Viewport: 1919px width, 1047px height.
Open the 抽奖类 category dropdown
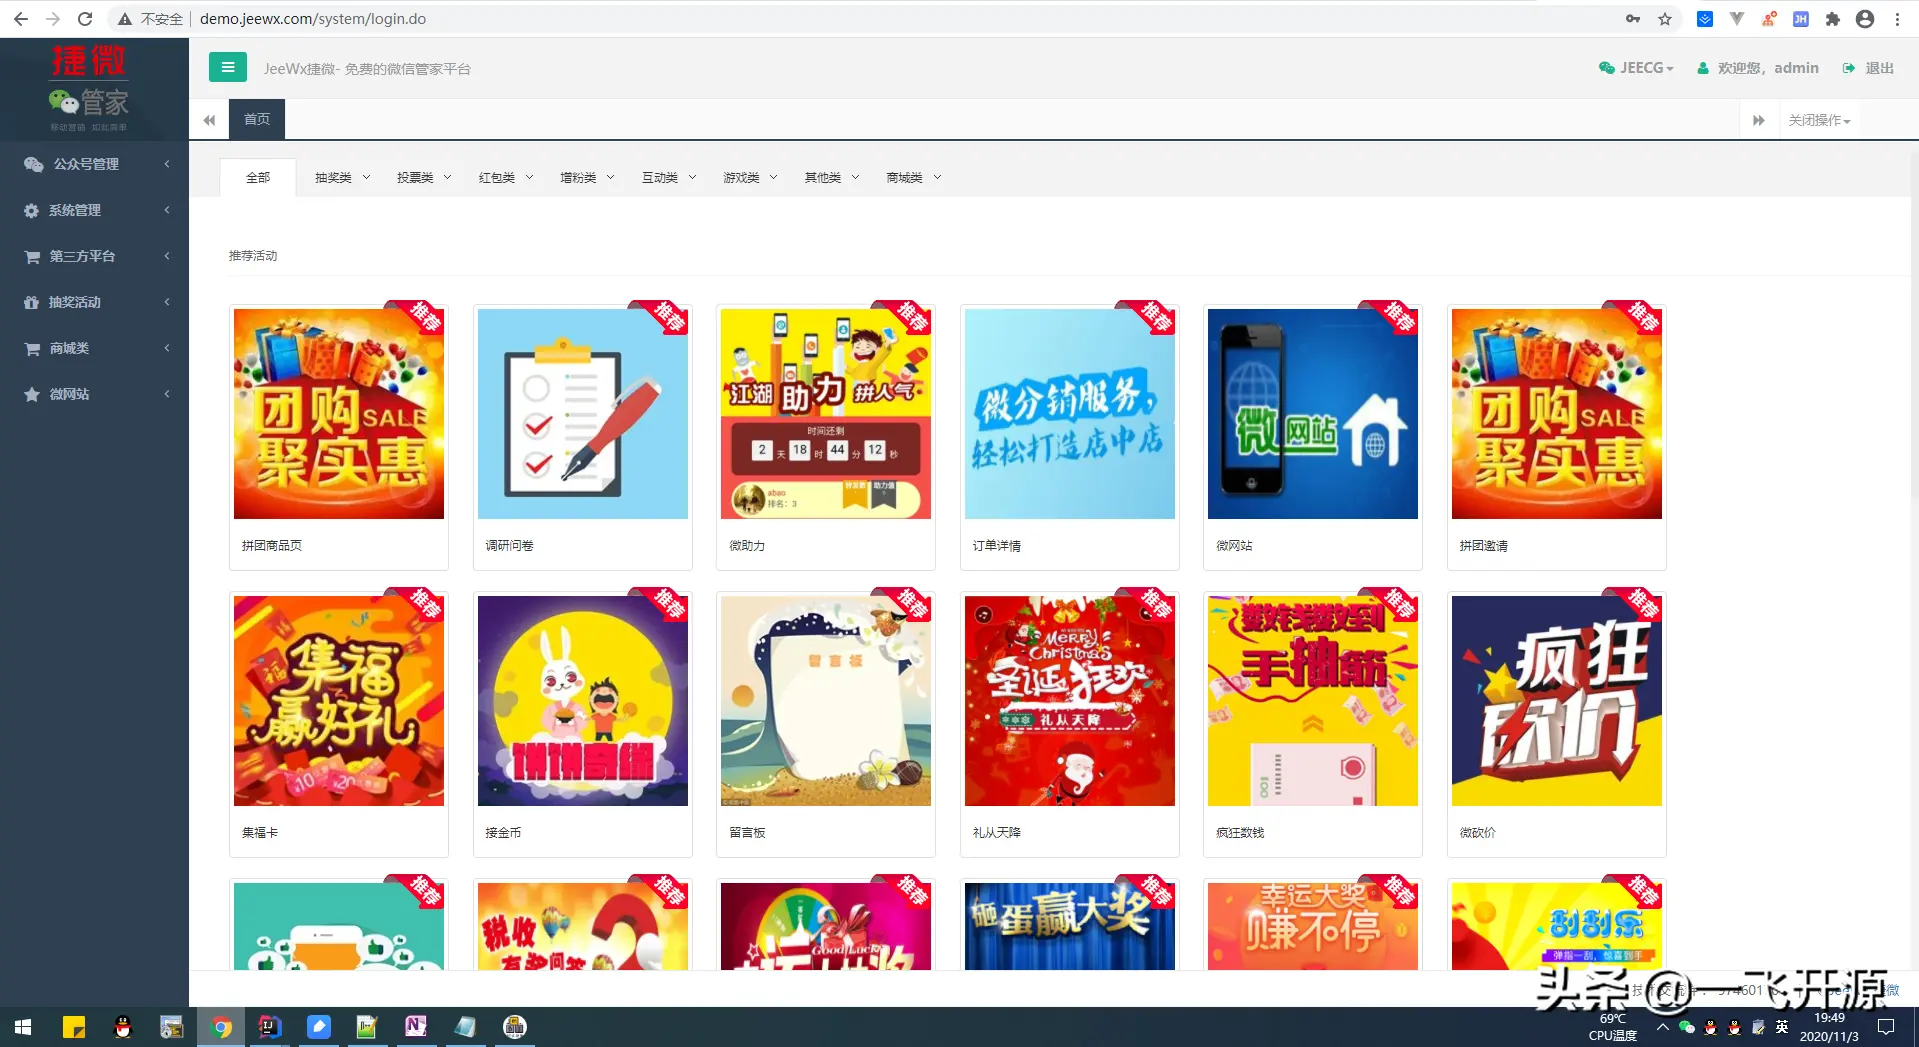tap(342, 177)
